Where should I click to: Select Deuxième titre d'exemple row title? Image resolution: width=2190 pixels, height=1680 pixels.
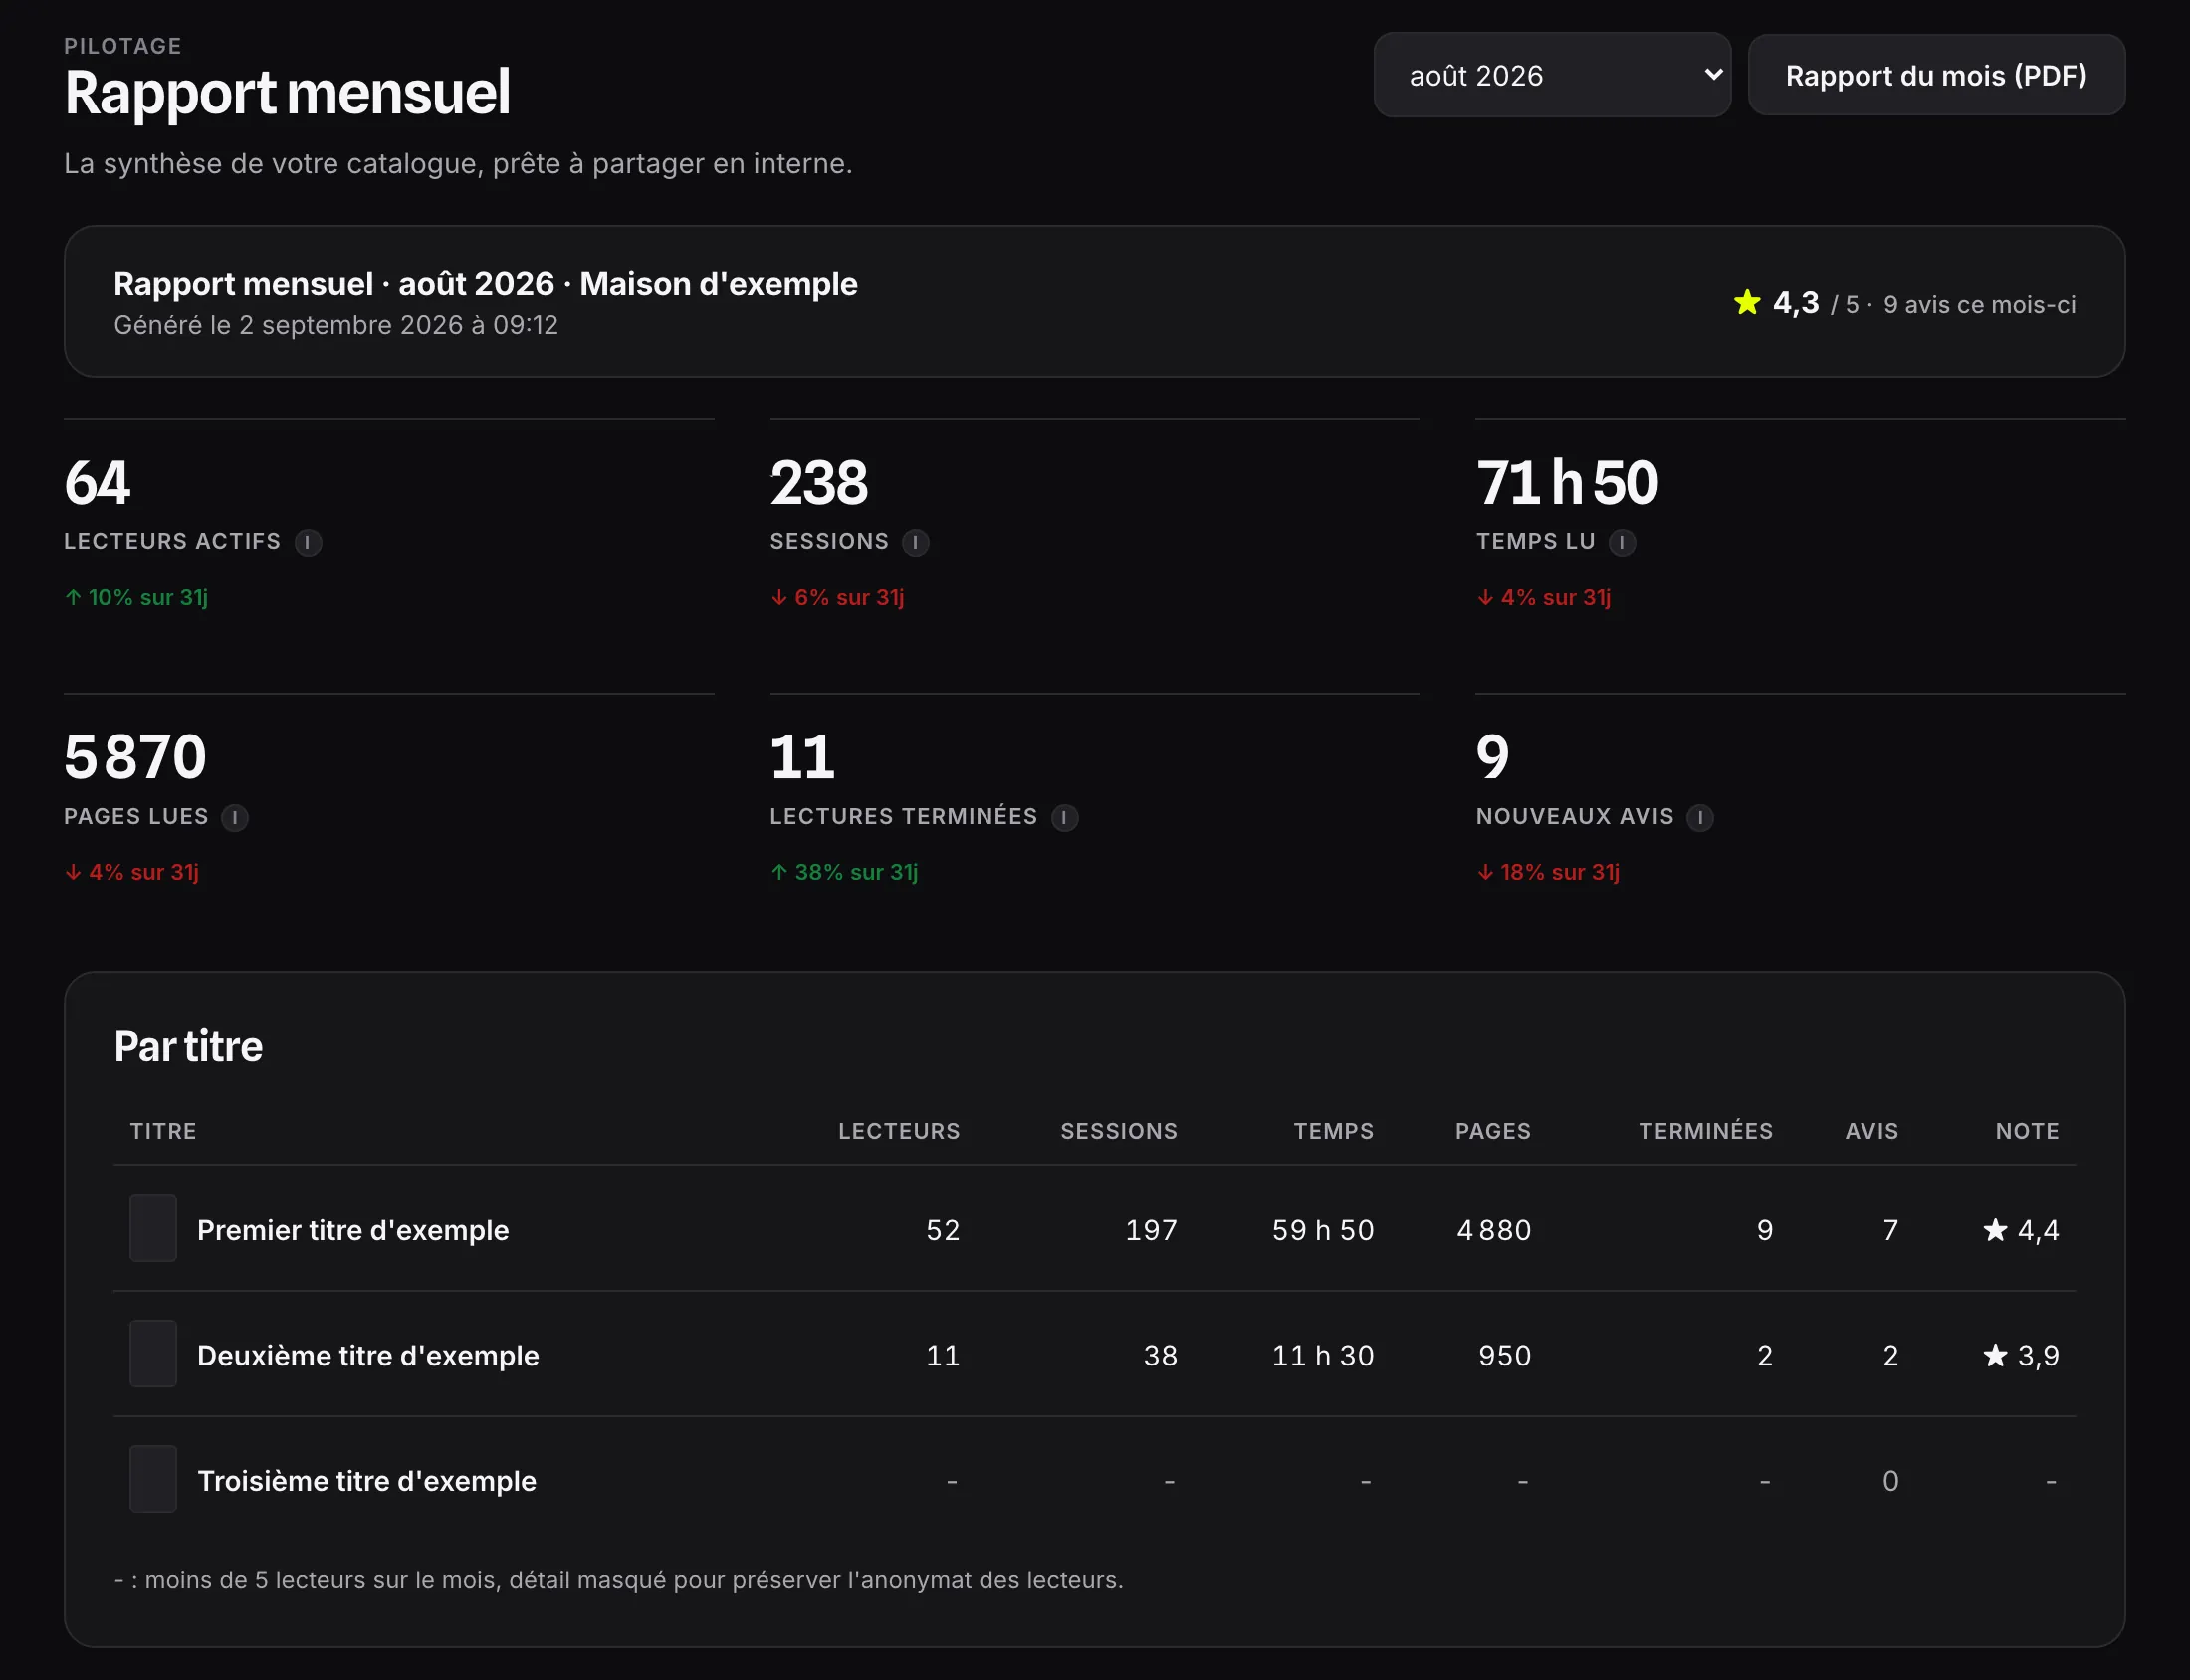[368, 1356]
